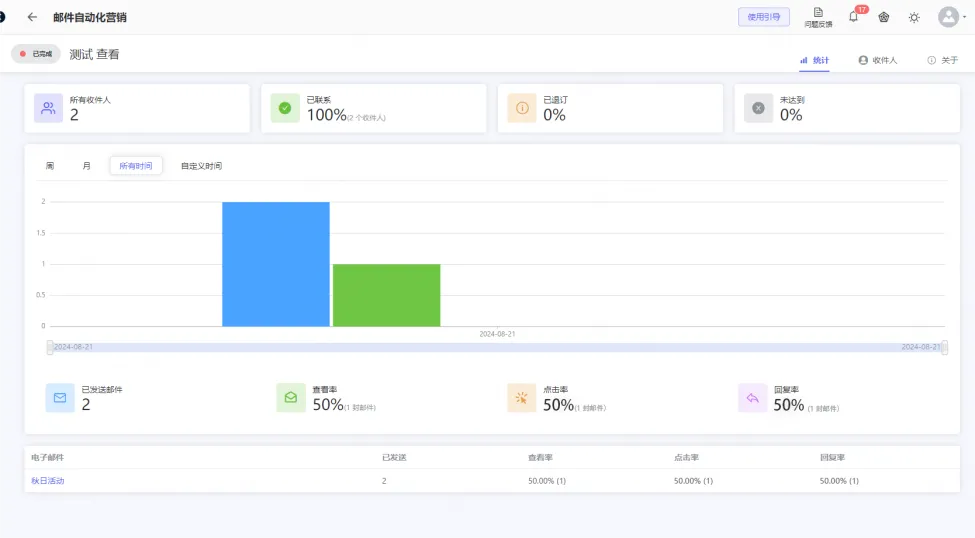Open the user avatar account menu

(948, 17)
